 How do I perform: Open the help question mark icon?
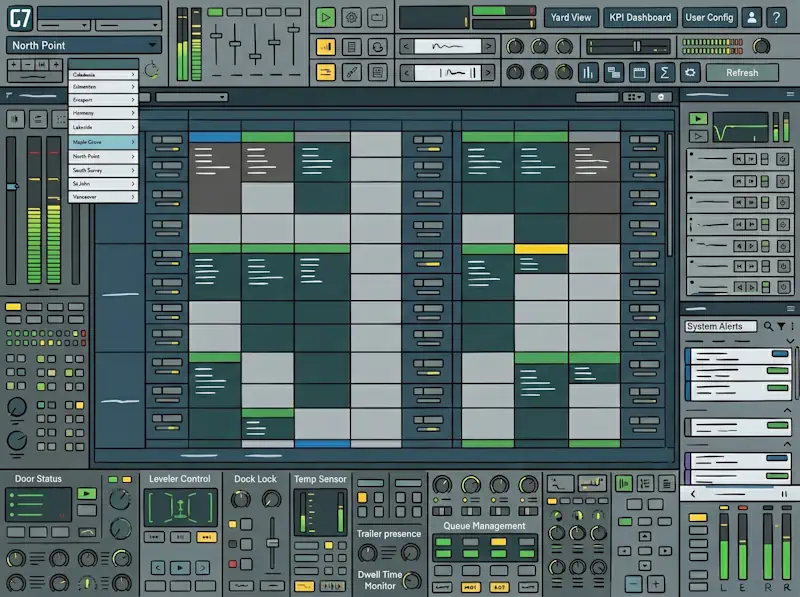tap(776, 18)
